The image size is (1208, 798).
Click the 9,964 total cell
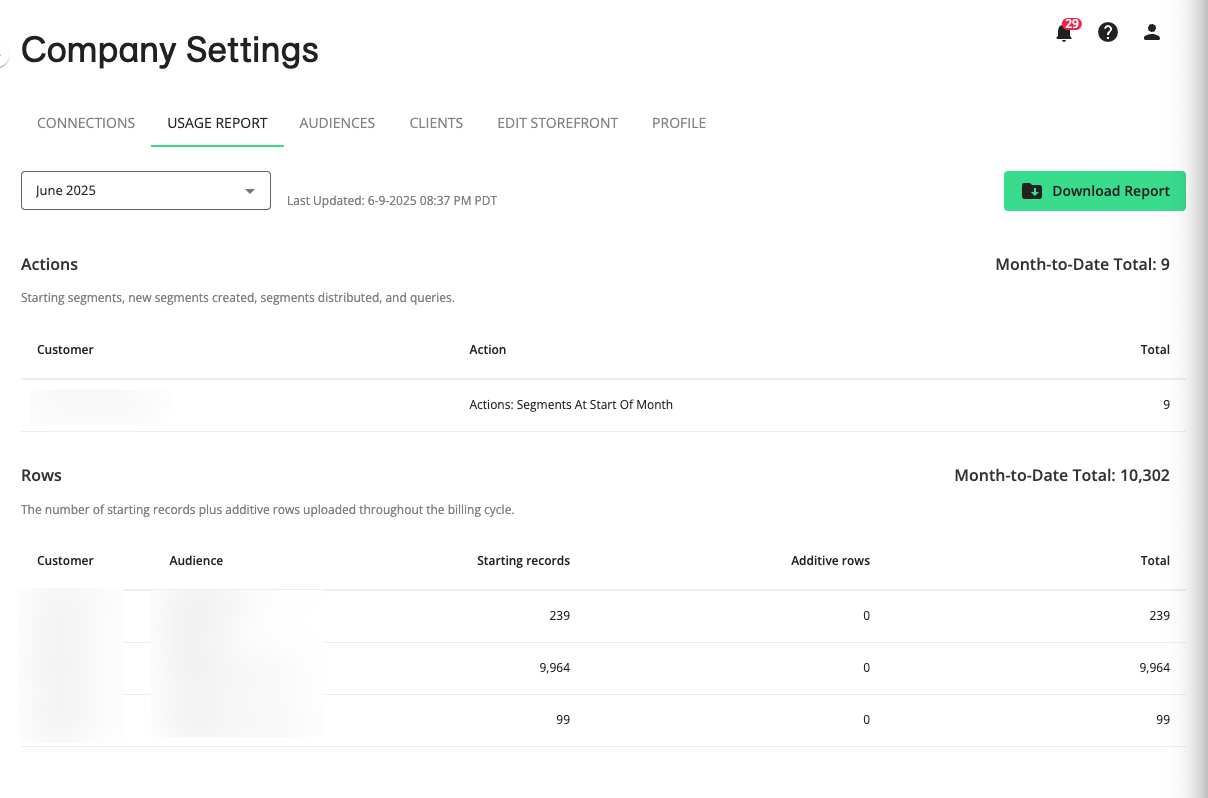(1154, 668)
